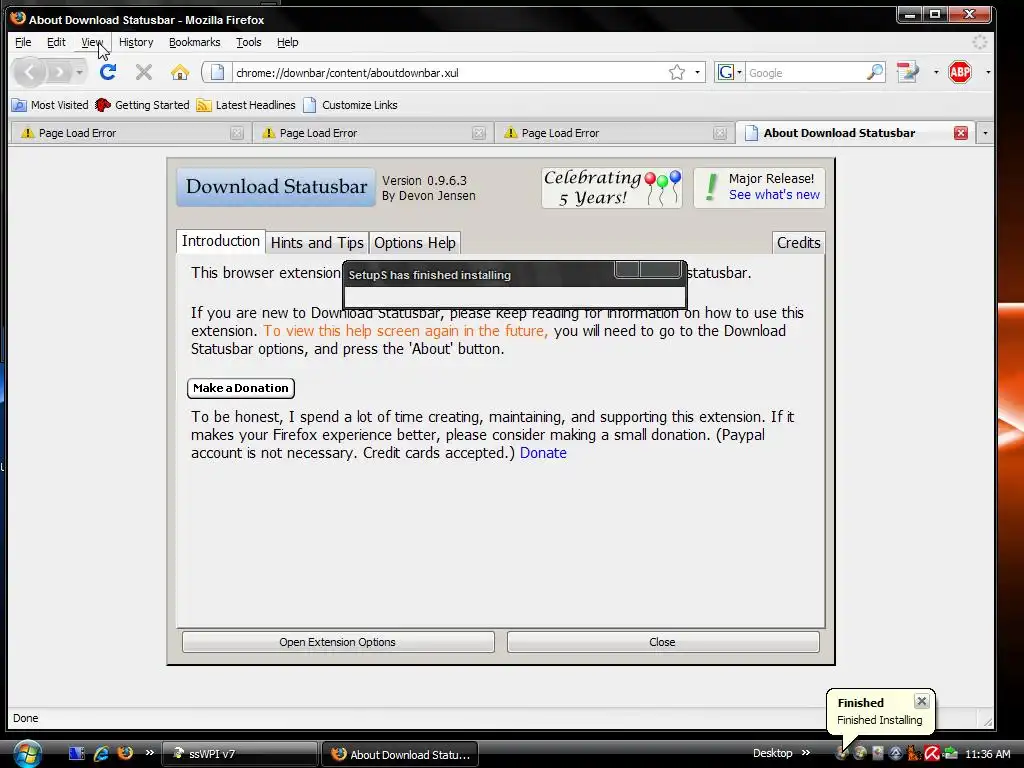Click the Show Desktop quick launch icon
The image size is (1024, 768).
coord(76,754)
